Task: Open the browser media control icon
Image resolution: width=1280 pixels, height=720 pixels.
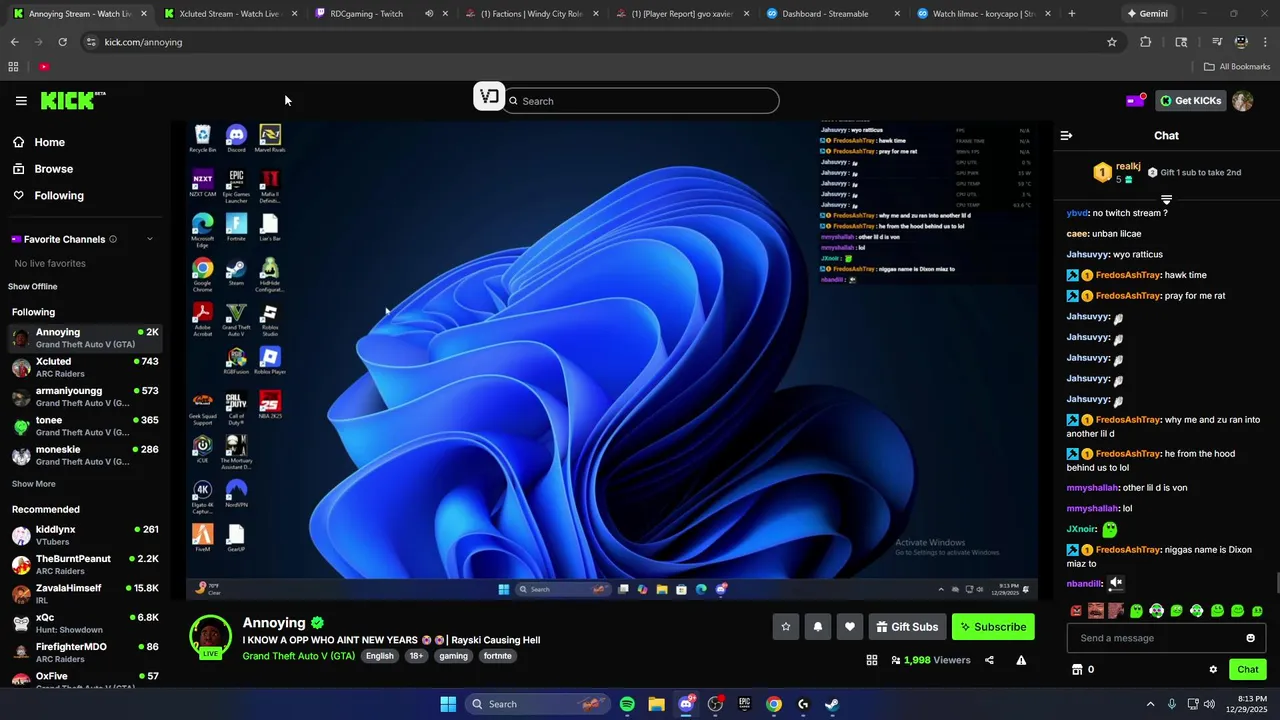Action: 1217,42
